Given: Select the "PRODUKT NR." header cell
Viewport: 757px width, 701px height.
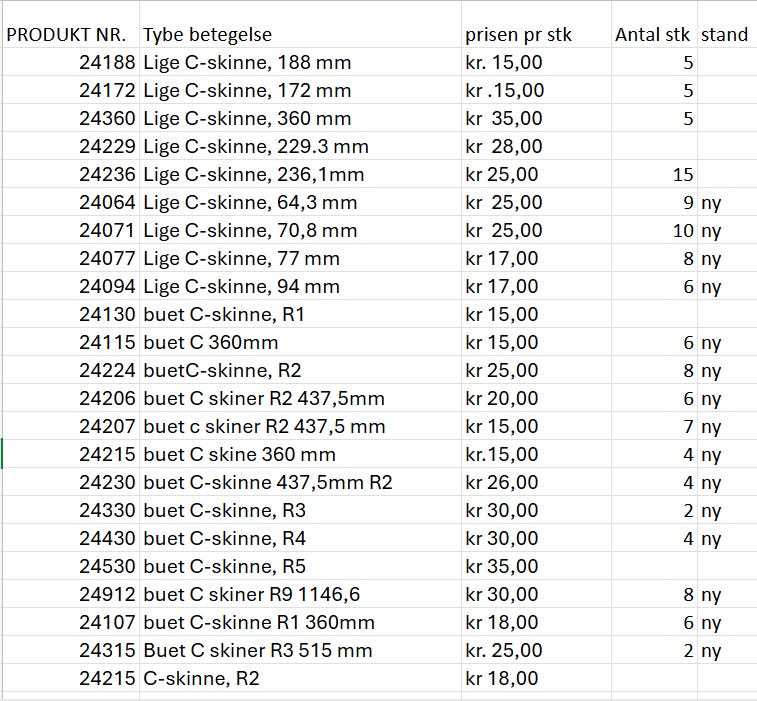Looking at the screenshot, I should (70, 35).
